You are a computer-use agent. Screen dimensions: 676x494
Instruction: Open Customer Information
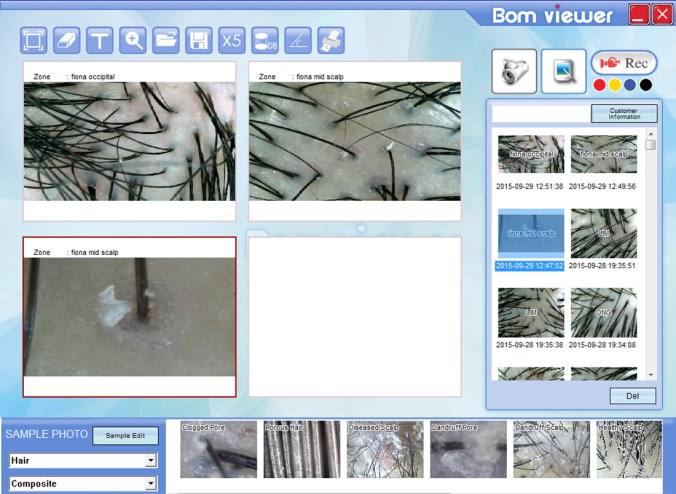(x=624, y=113)
